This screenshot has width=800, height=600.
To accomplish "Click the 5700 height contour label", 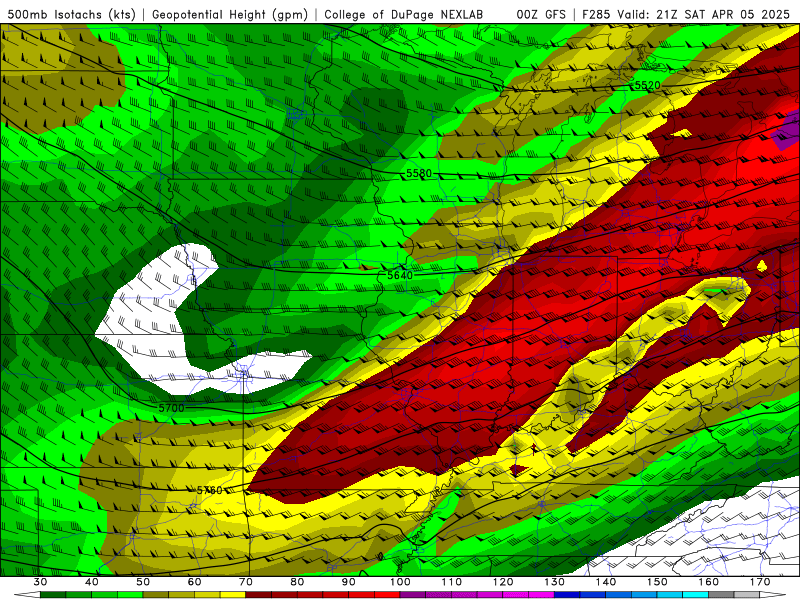I will tap(171, 408).
